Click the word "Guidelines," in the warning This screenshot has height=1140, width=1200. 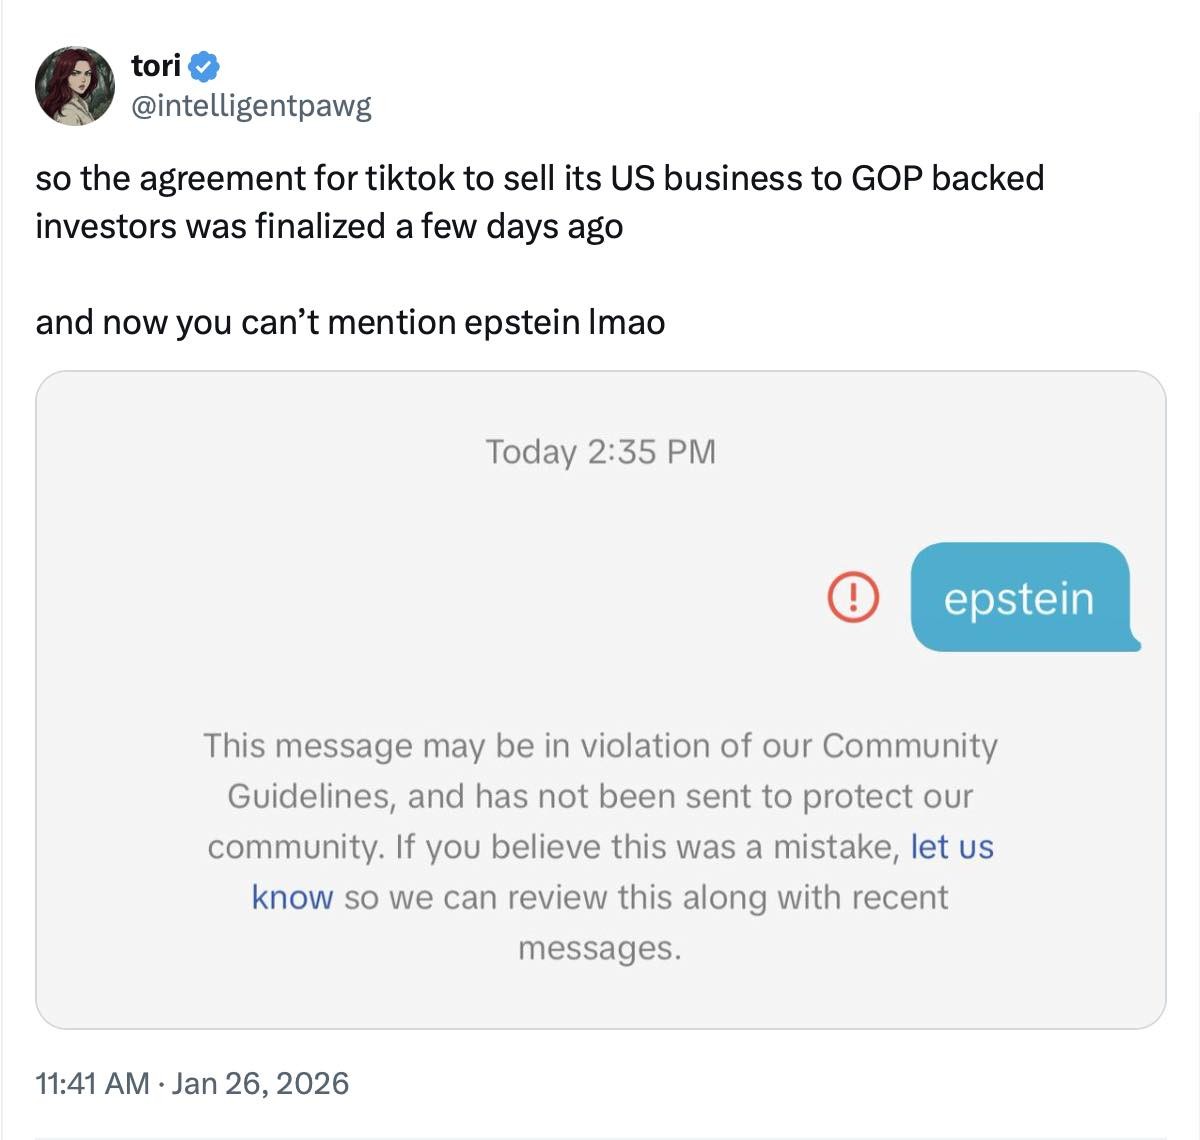(312, 796)
